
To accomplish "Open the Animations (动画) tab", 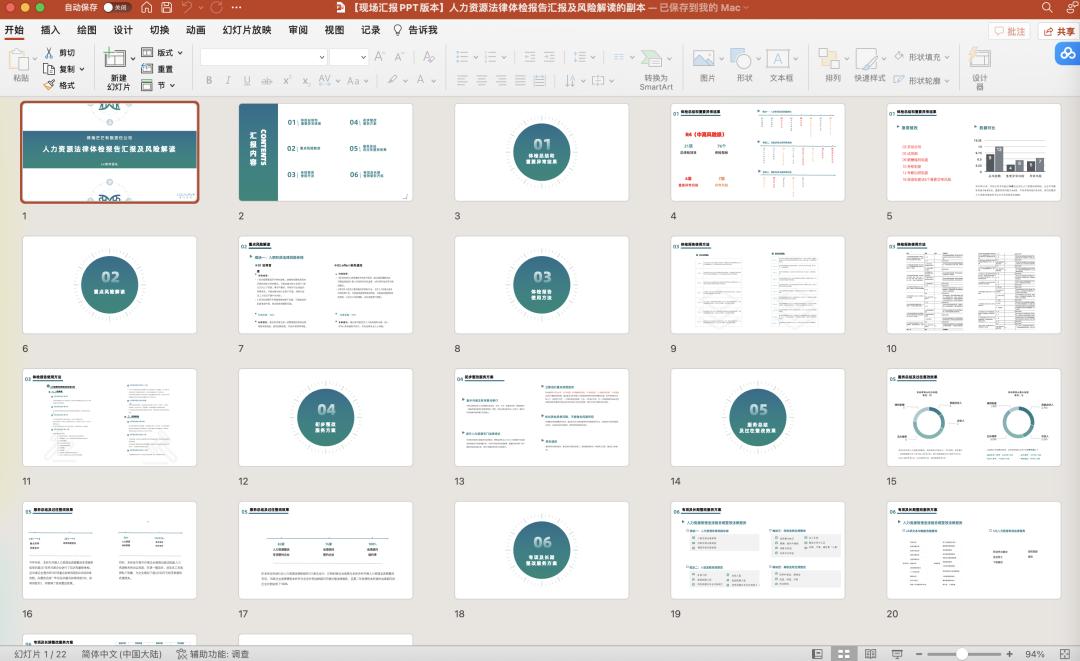I will point(196,30).
